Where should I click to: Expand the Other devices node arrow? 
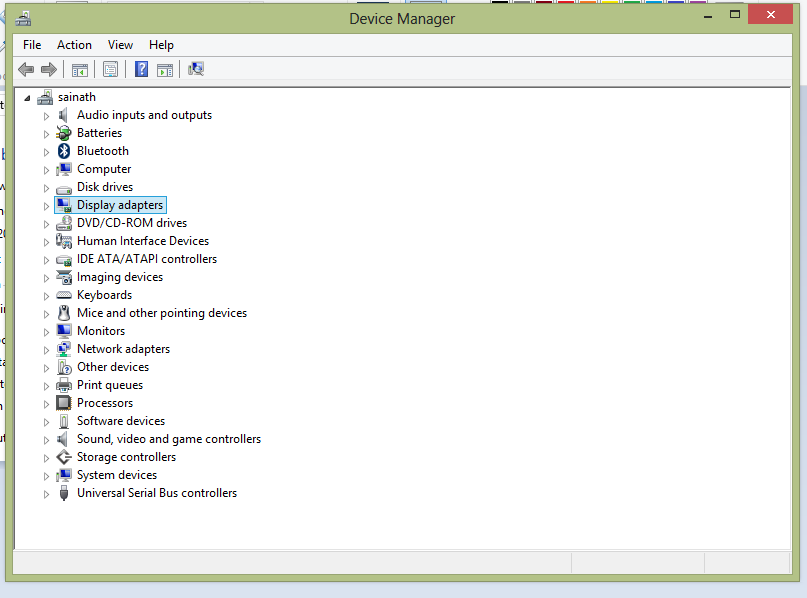point(46,368)
